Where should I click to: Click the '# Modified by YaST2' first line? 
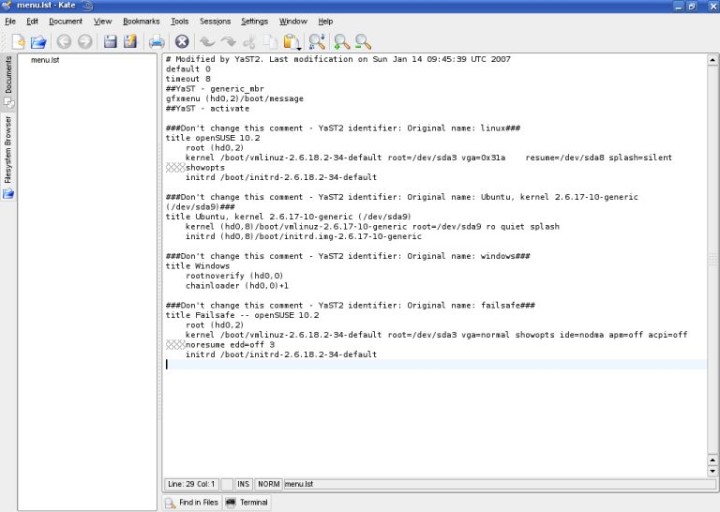[338, 59]
